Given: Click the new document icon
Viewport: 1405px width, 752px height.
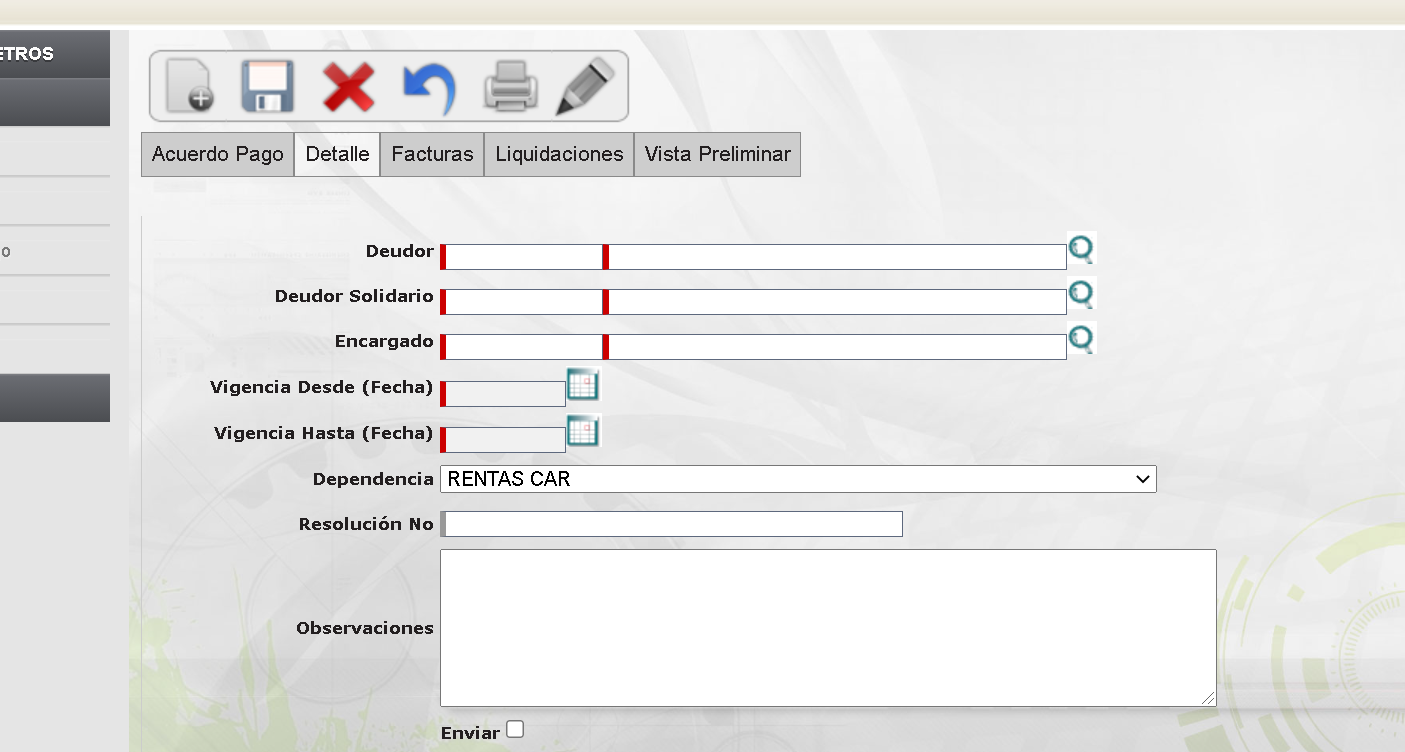Looking at the screenshot, I should [189, 86].
